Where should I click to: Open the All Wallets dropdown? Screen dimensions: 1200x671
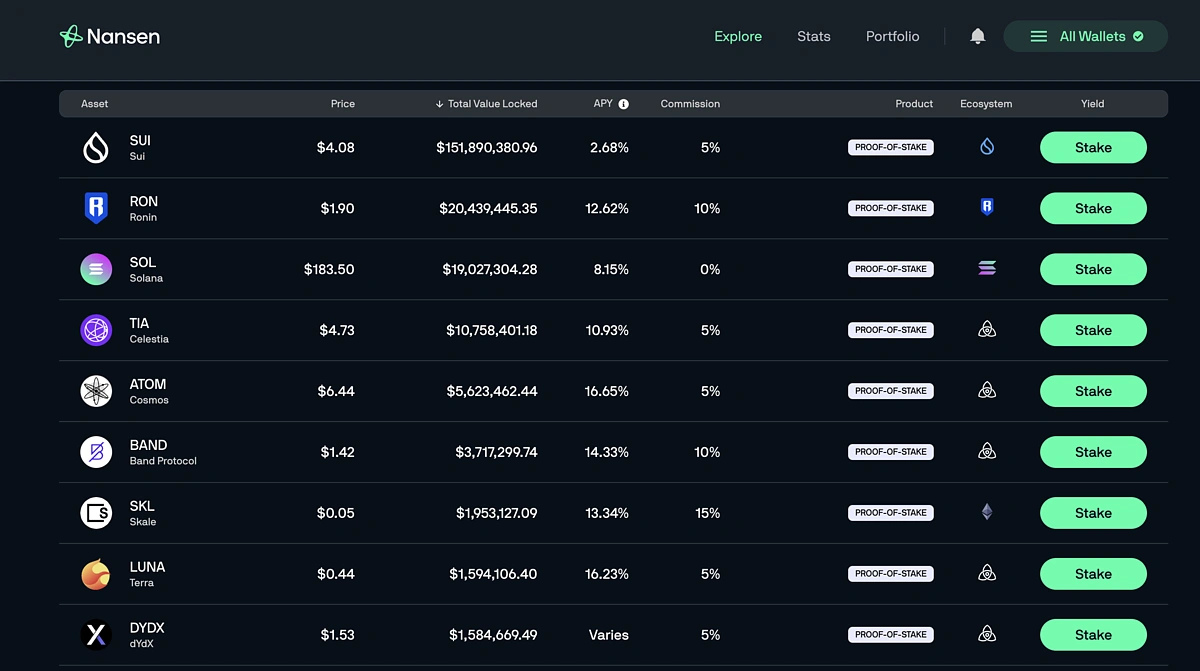tap(1086, 36)
